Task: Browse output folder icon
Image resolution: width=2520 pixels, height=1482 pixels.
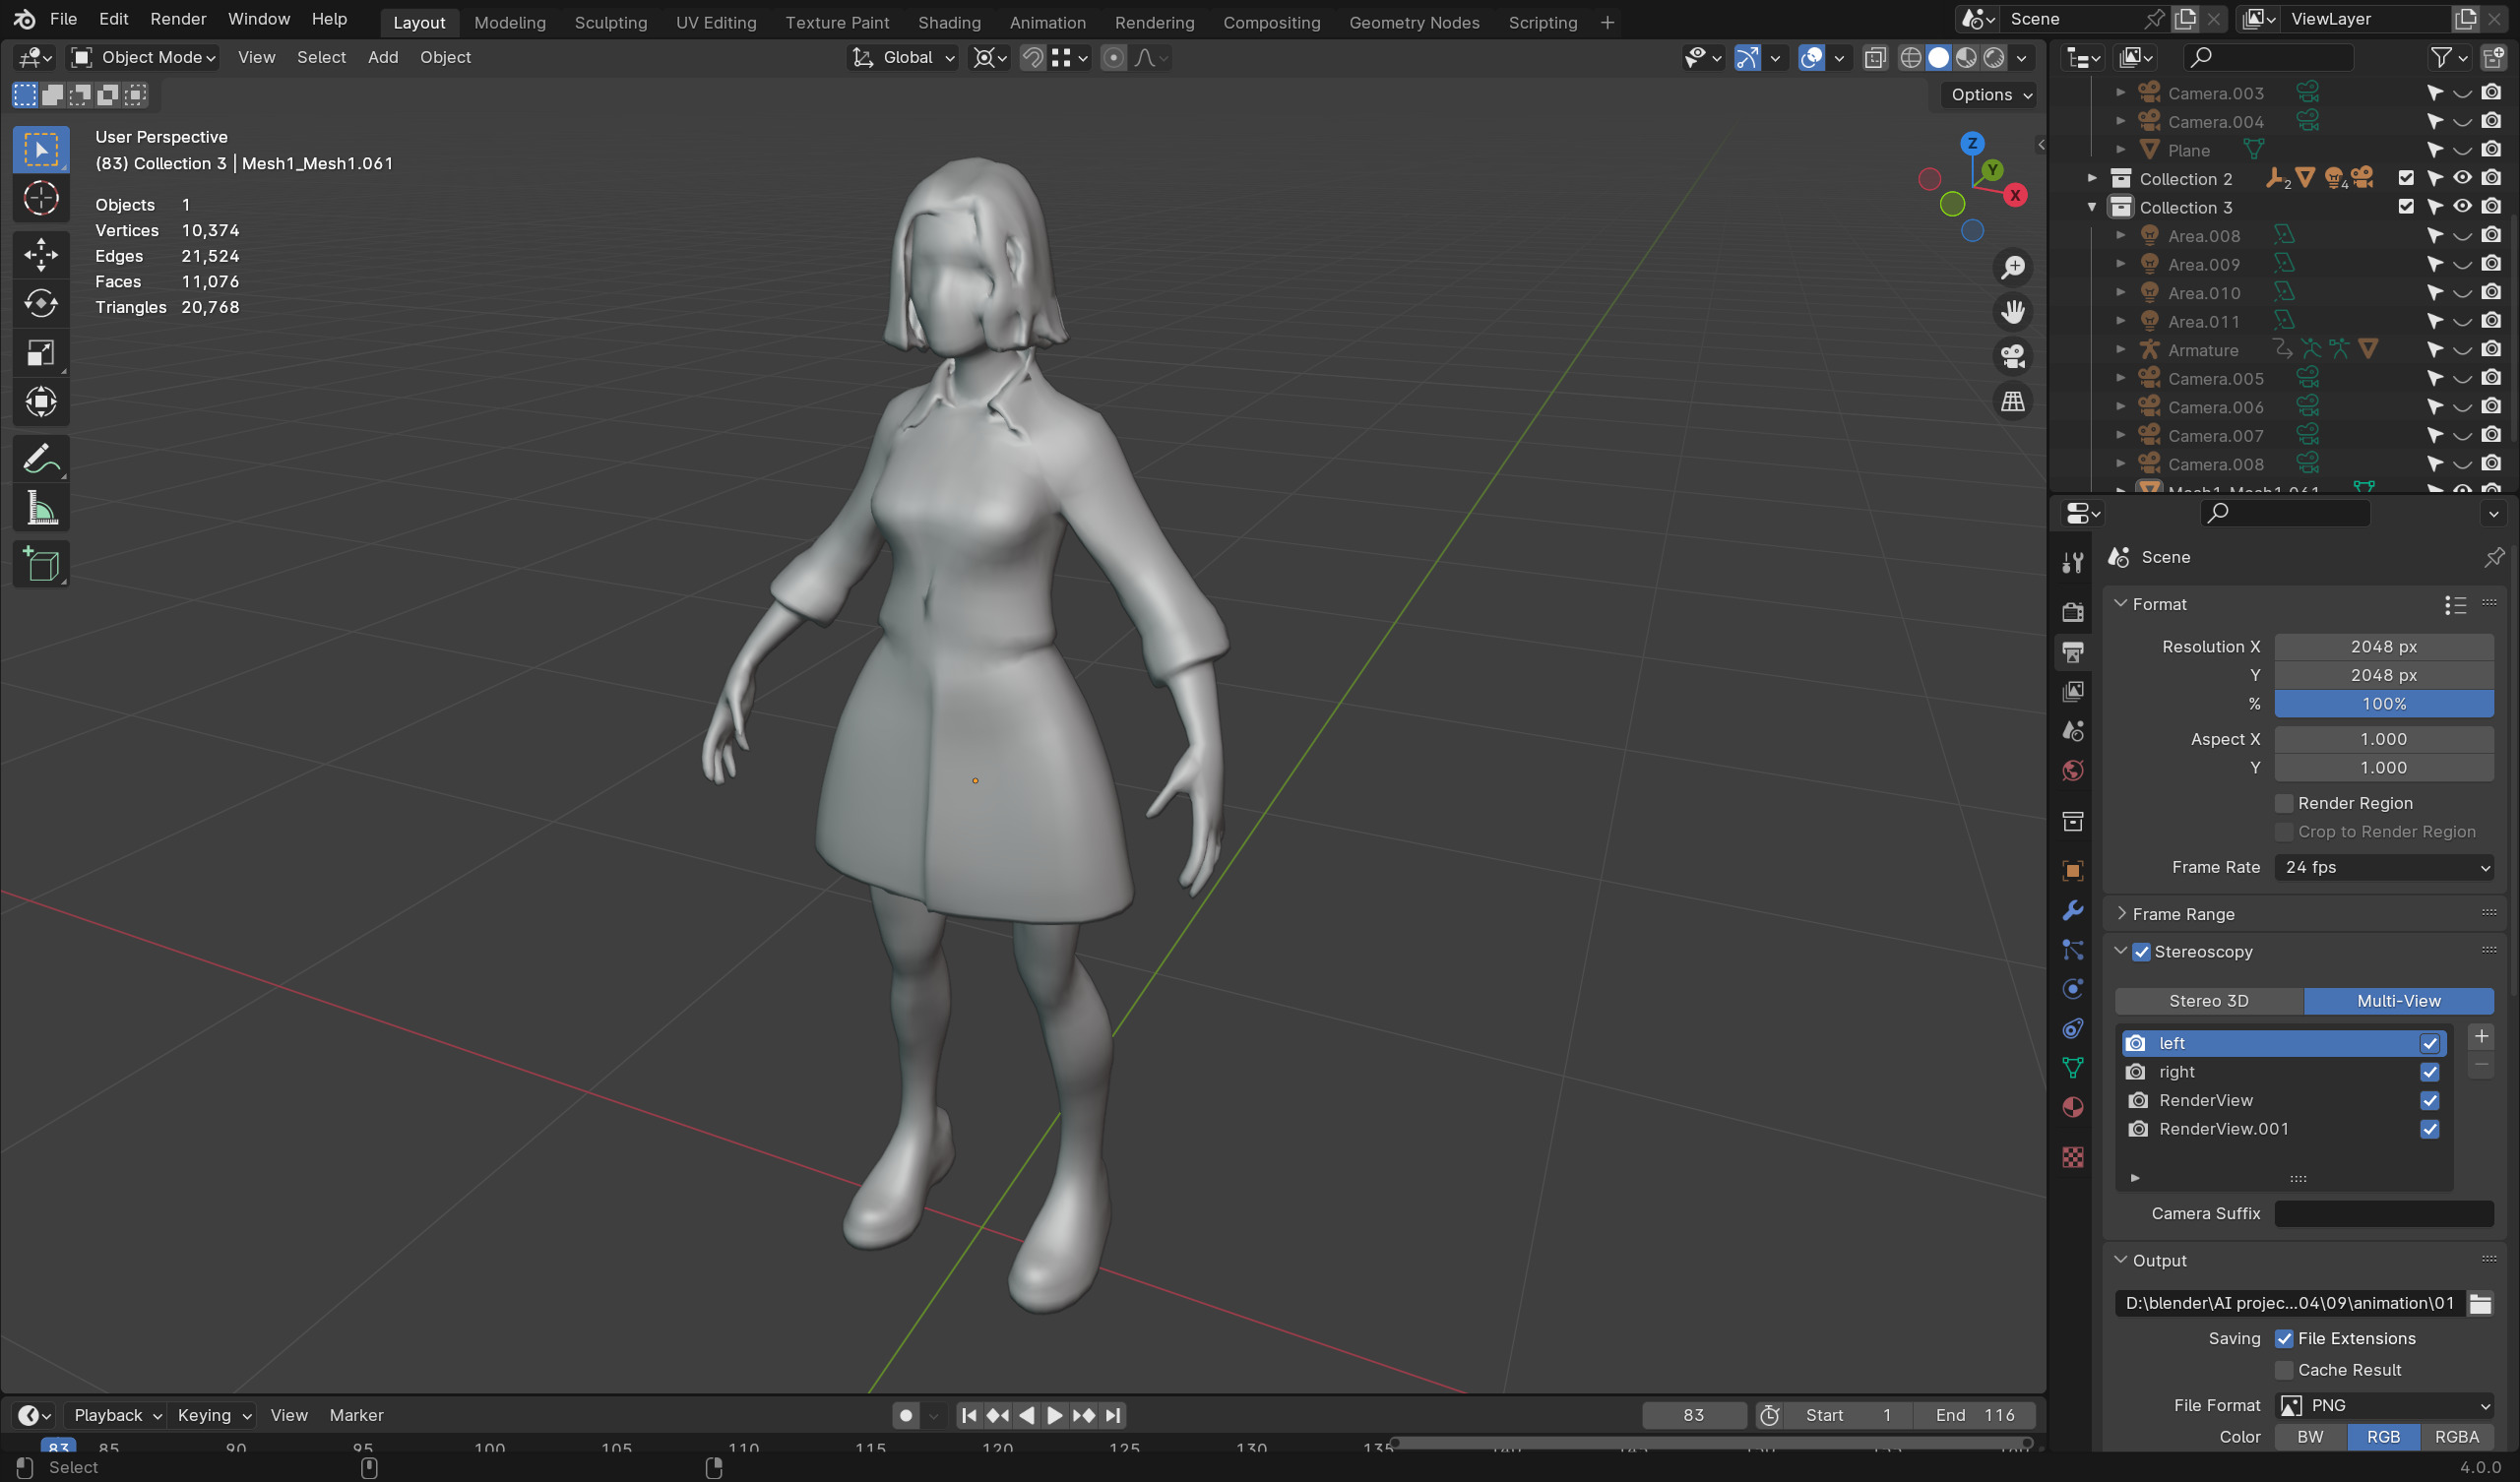Action: tap(2480, 1303)
